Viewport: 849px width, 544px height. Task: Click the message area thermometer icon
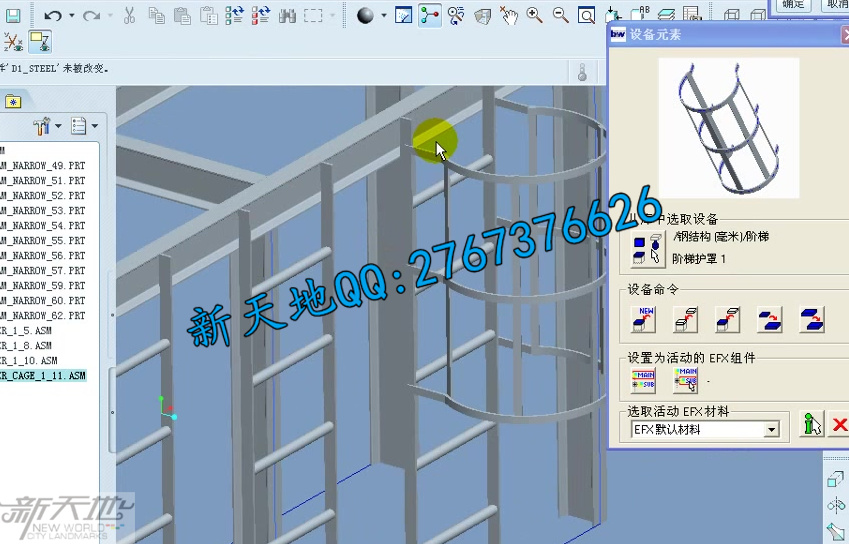583,72
